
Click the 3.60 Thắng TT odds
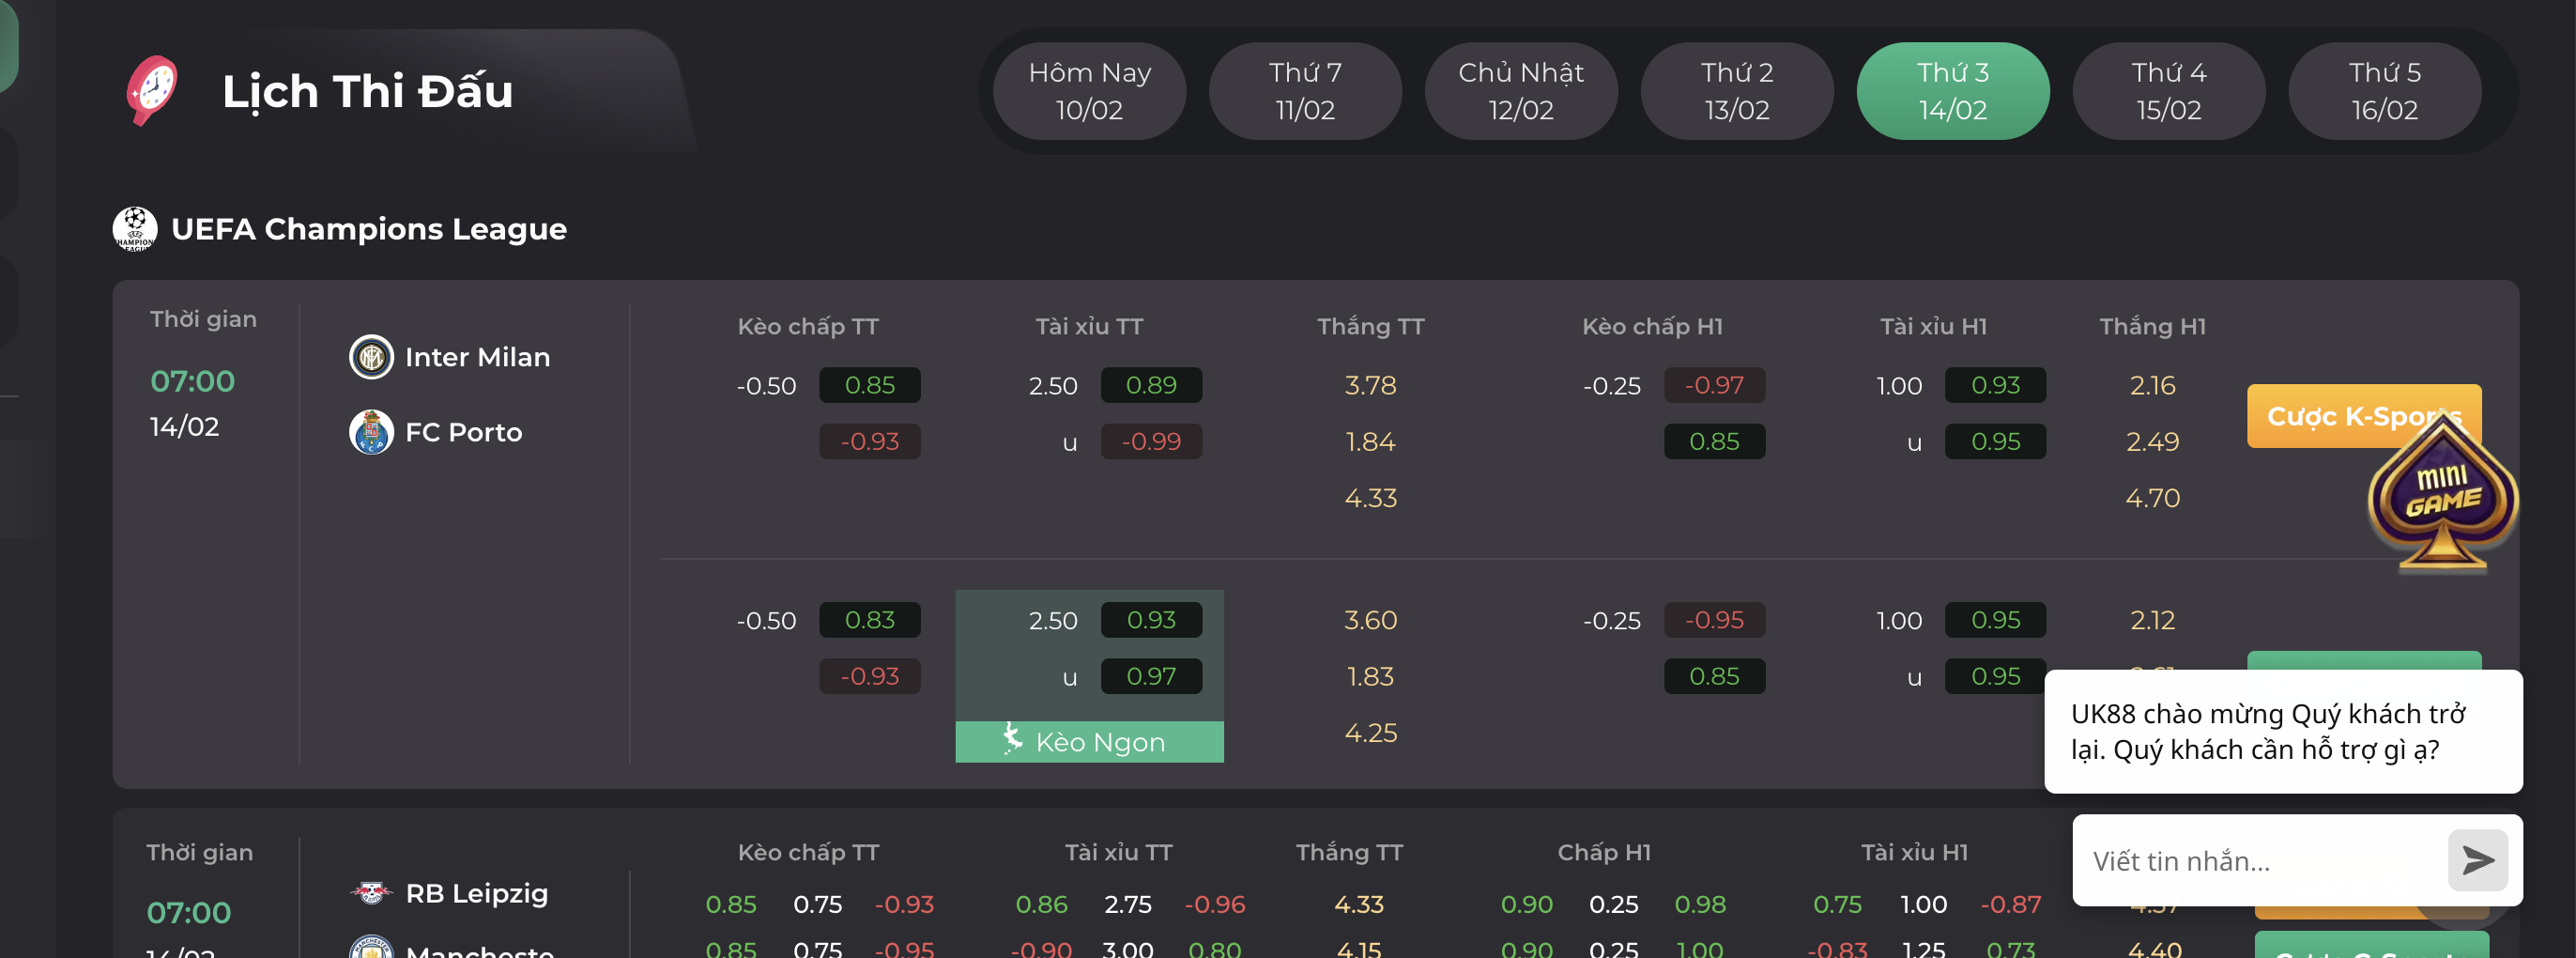click(x=1370, y=620)
